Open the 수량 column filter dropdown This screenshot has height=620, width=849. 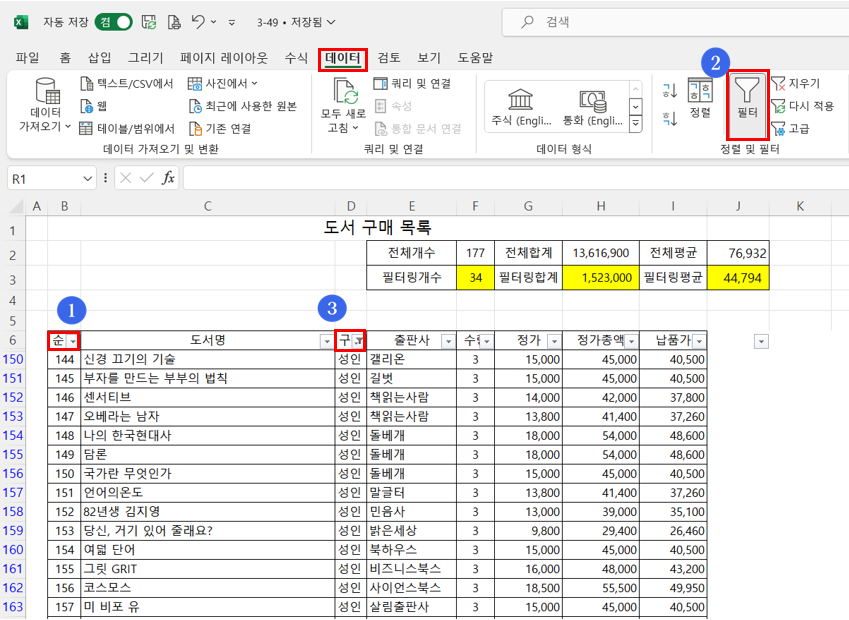pos(487,342)
